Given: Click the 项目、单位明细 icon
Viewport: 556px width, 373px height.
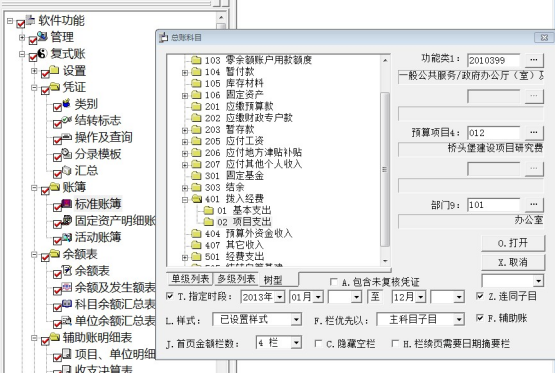Looking at the screenshot, I should pos(67,353).
